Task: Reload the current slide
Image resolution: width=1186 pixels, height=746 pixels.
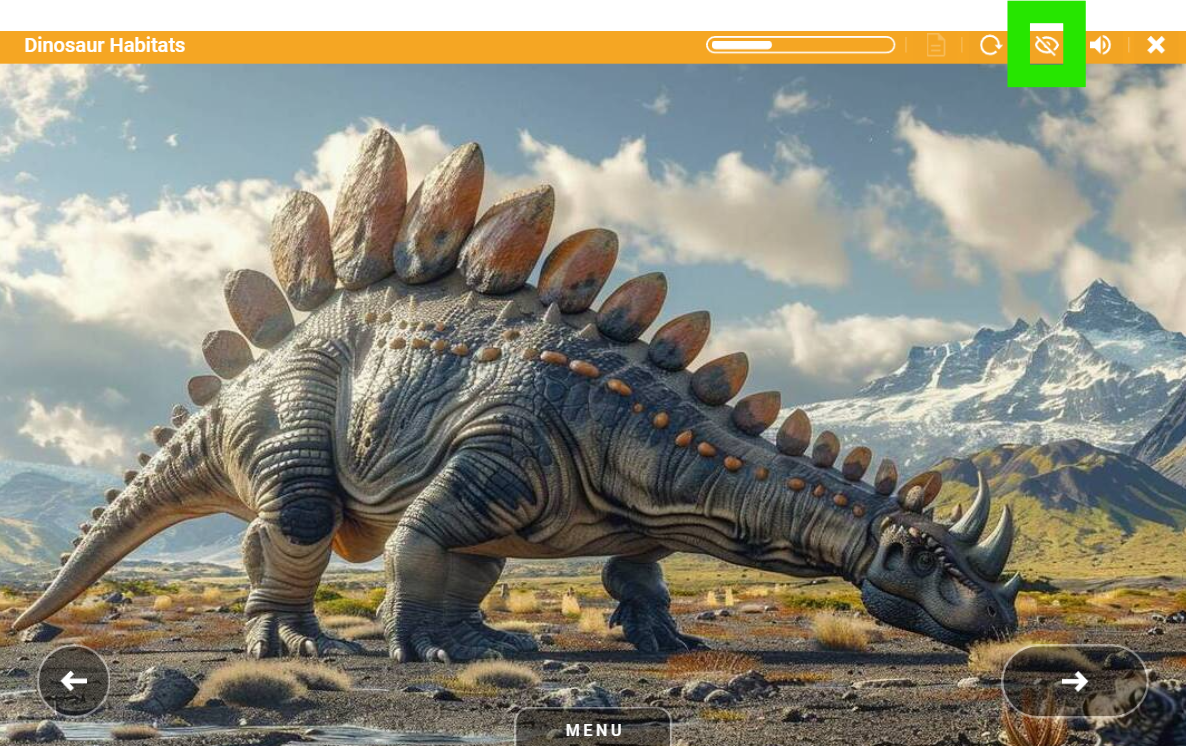Action: (990, 45)
